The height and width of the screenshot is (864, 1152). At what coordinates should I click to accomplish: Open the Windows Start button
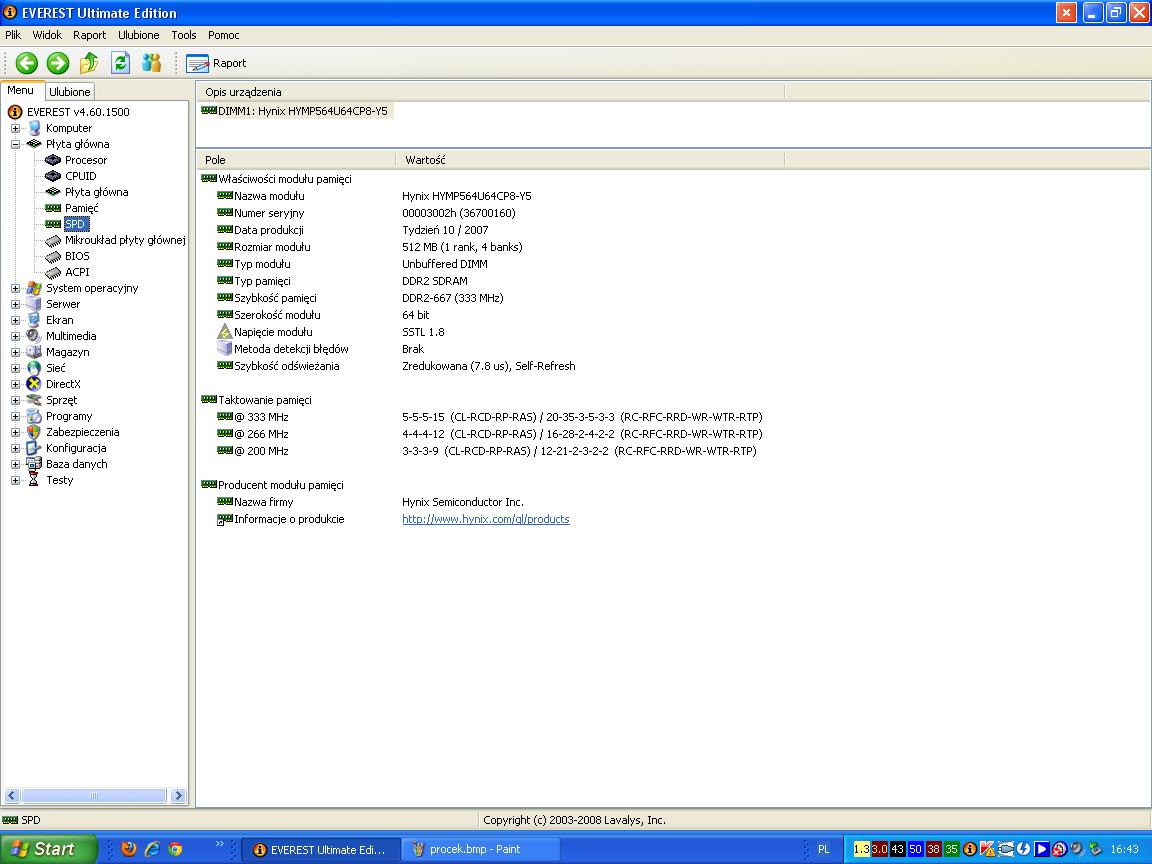click(x=48, y=849)
